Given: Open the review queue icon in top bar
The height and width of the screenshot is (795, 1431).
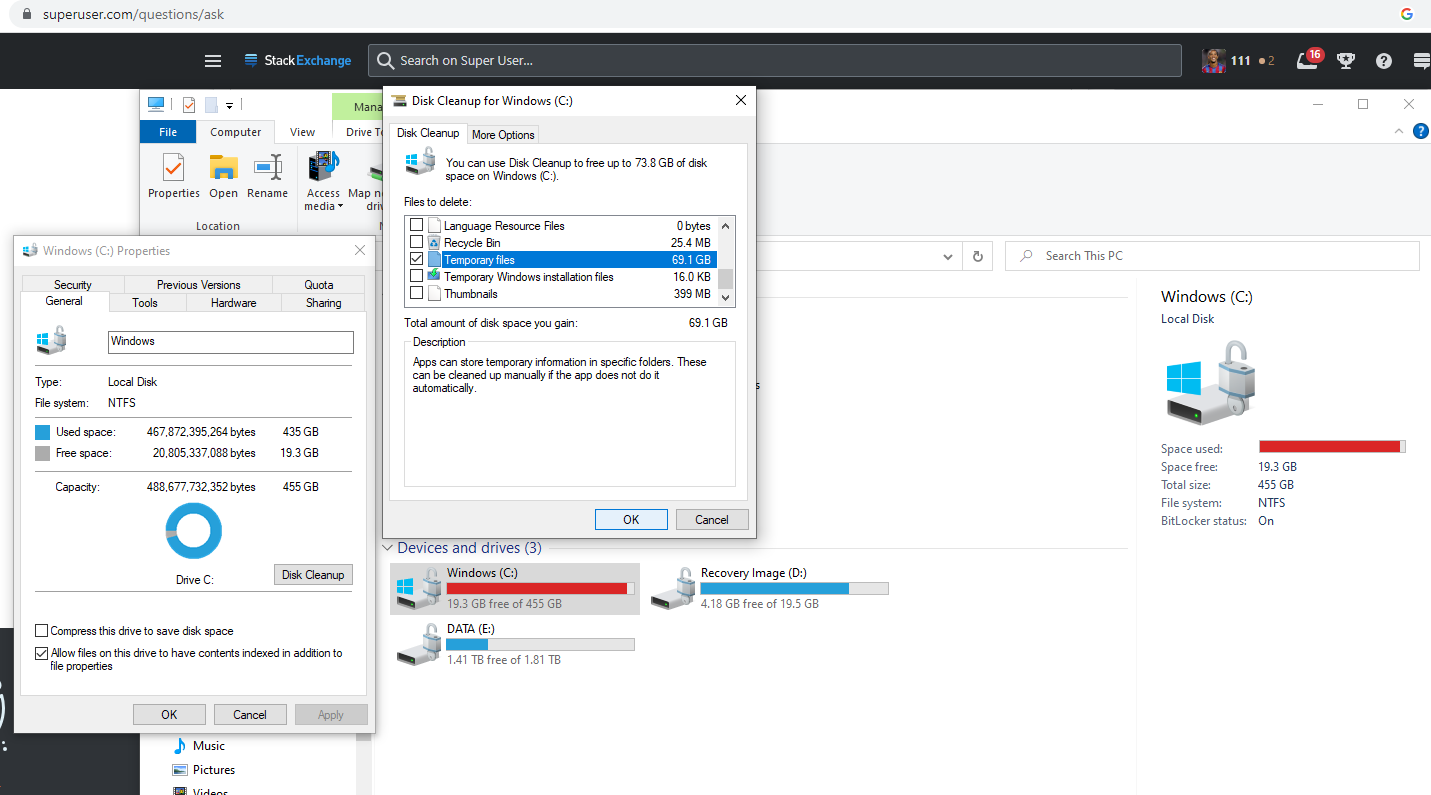Looking at the screenshot, I should tap(1421, 61).
